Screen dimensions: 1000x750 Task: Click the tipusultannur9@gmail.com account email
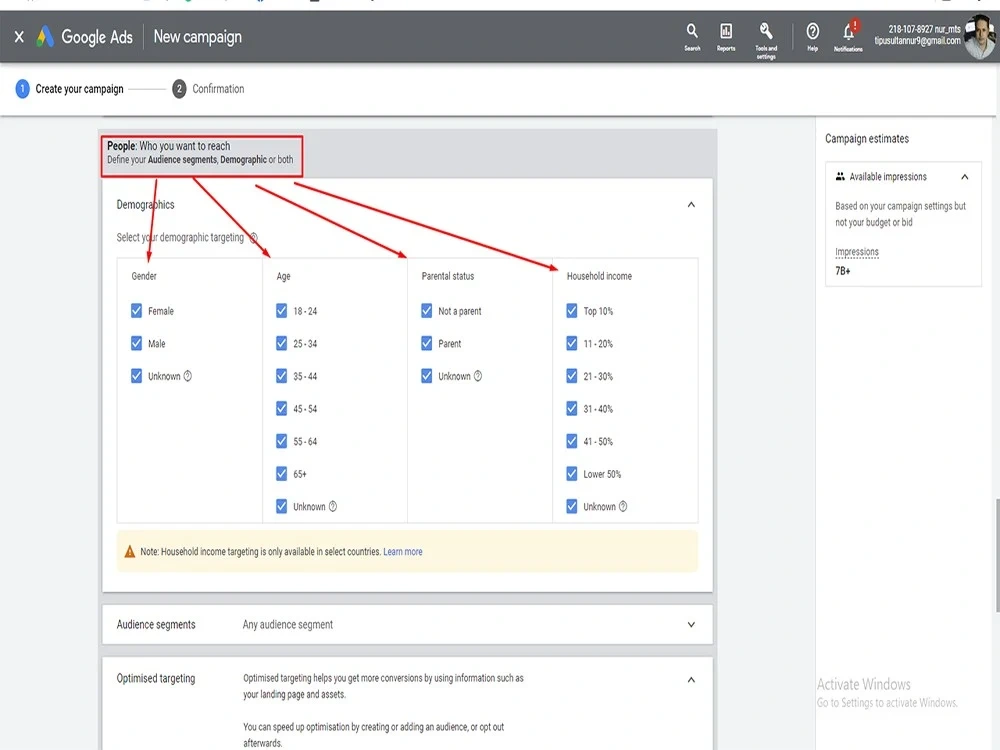point(917,41)
